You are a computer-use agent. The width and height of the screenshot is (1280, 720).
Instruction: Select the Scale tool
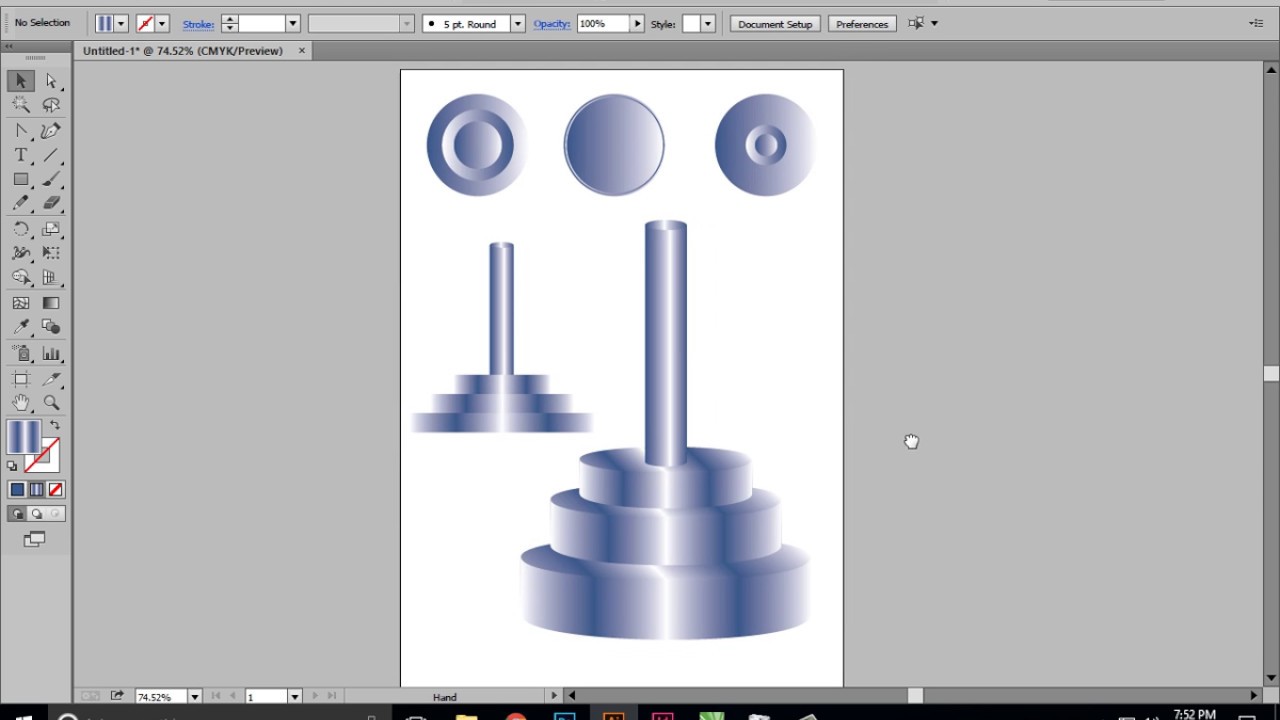point(51,229)
